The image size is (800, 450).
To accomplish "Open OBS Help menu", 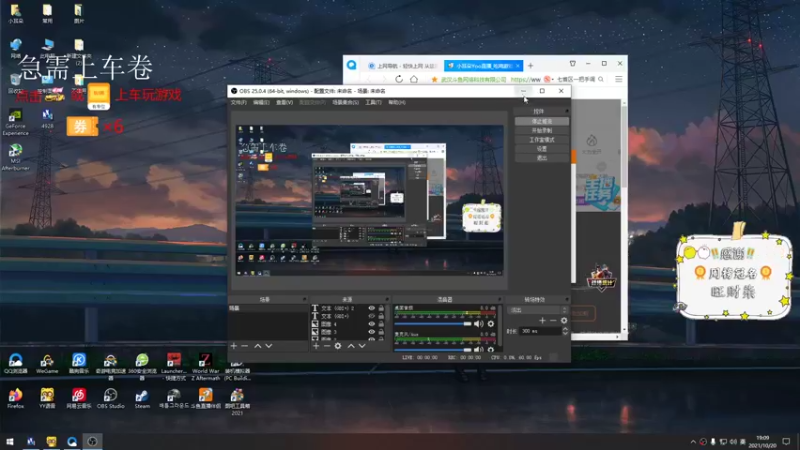I will click(396, 103).
